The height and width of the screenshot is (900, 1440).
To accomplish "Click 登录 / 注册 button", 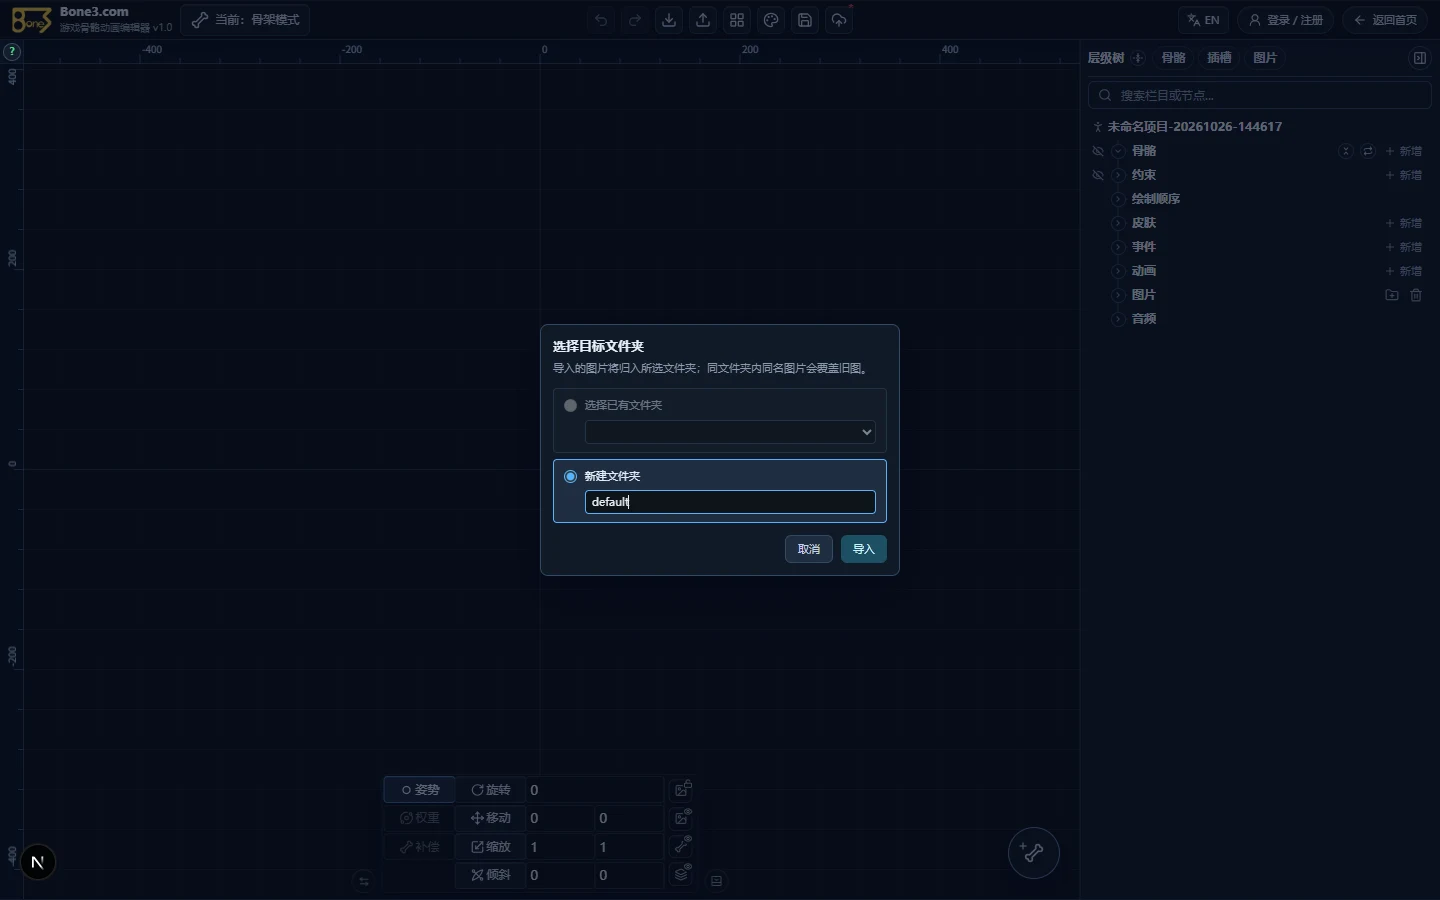I will (x=1286, y=20).
